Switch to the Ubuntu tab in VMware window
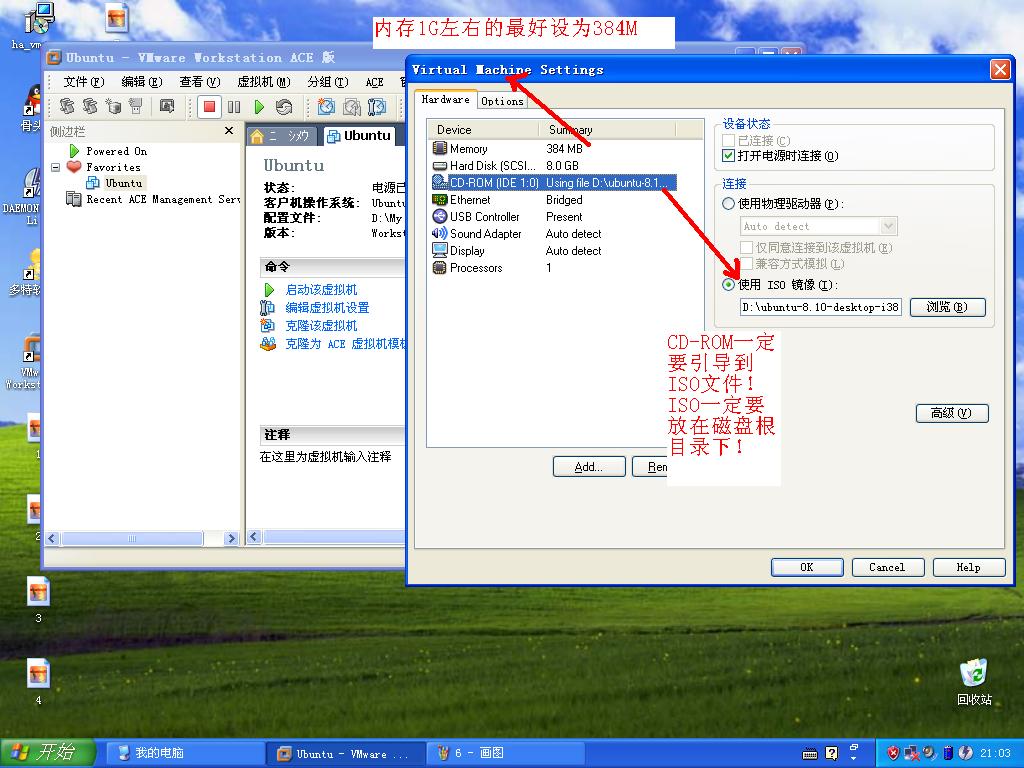1024x768 pixels. point(360,136)
